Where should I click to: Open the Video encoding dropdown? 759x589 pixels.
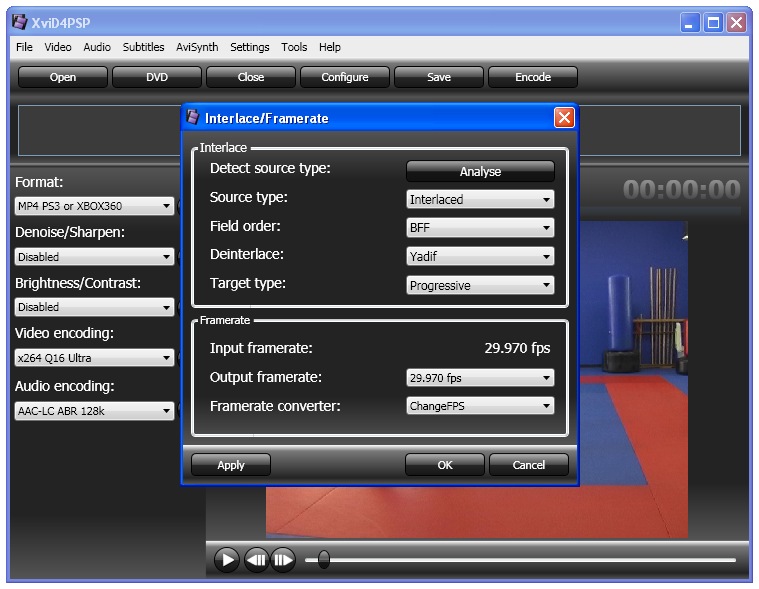click(x=94, y=358)
